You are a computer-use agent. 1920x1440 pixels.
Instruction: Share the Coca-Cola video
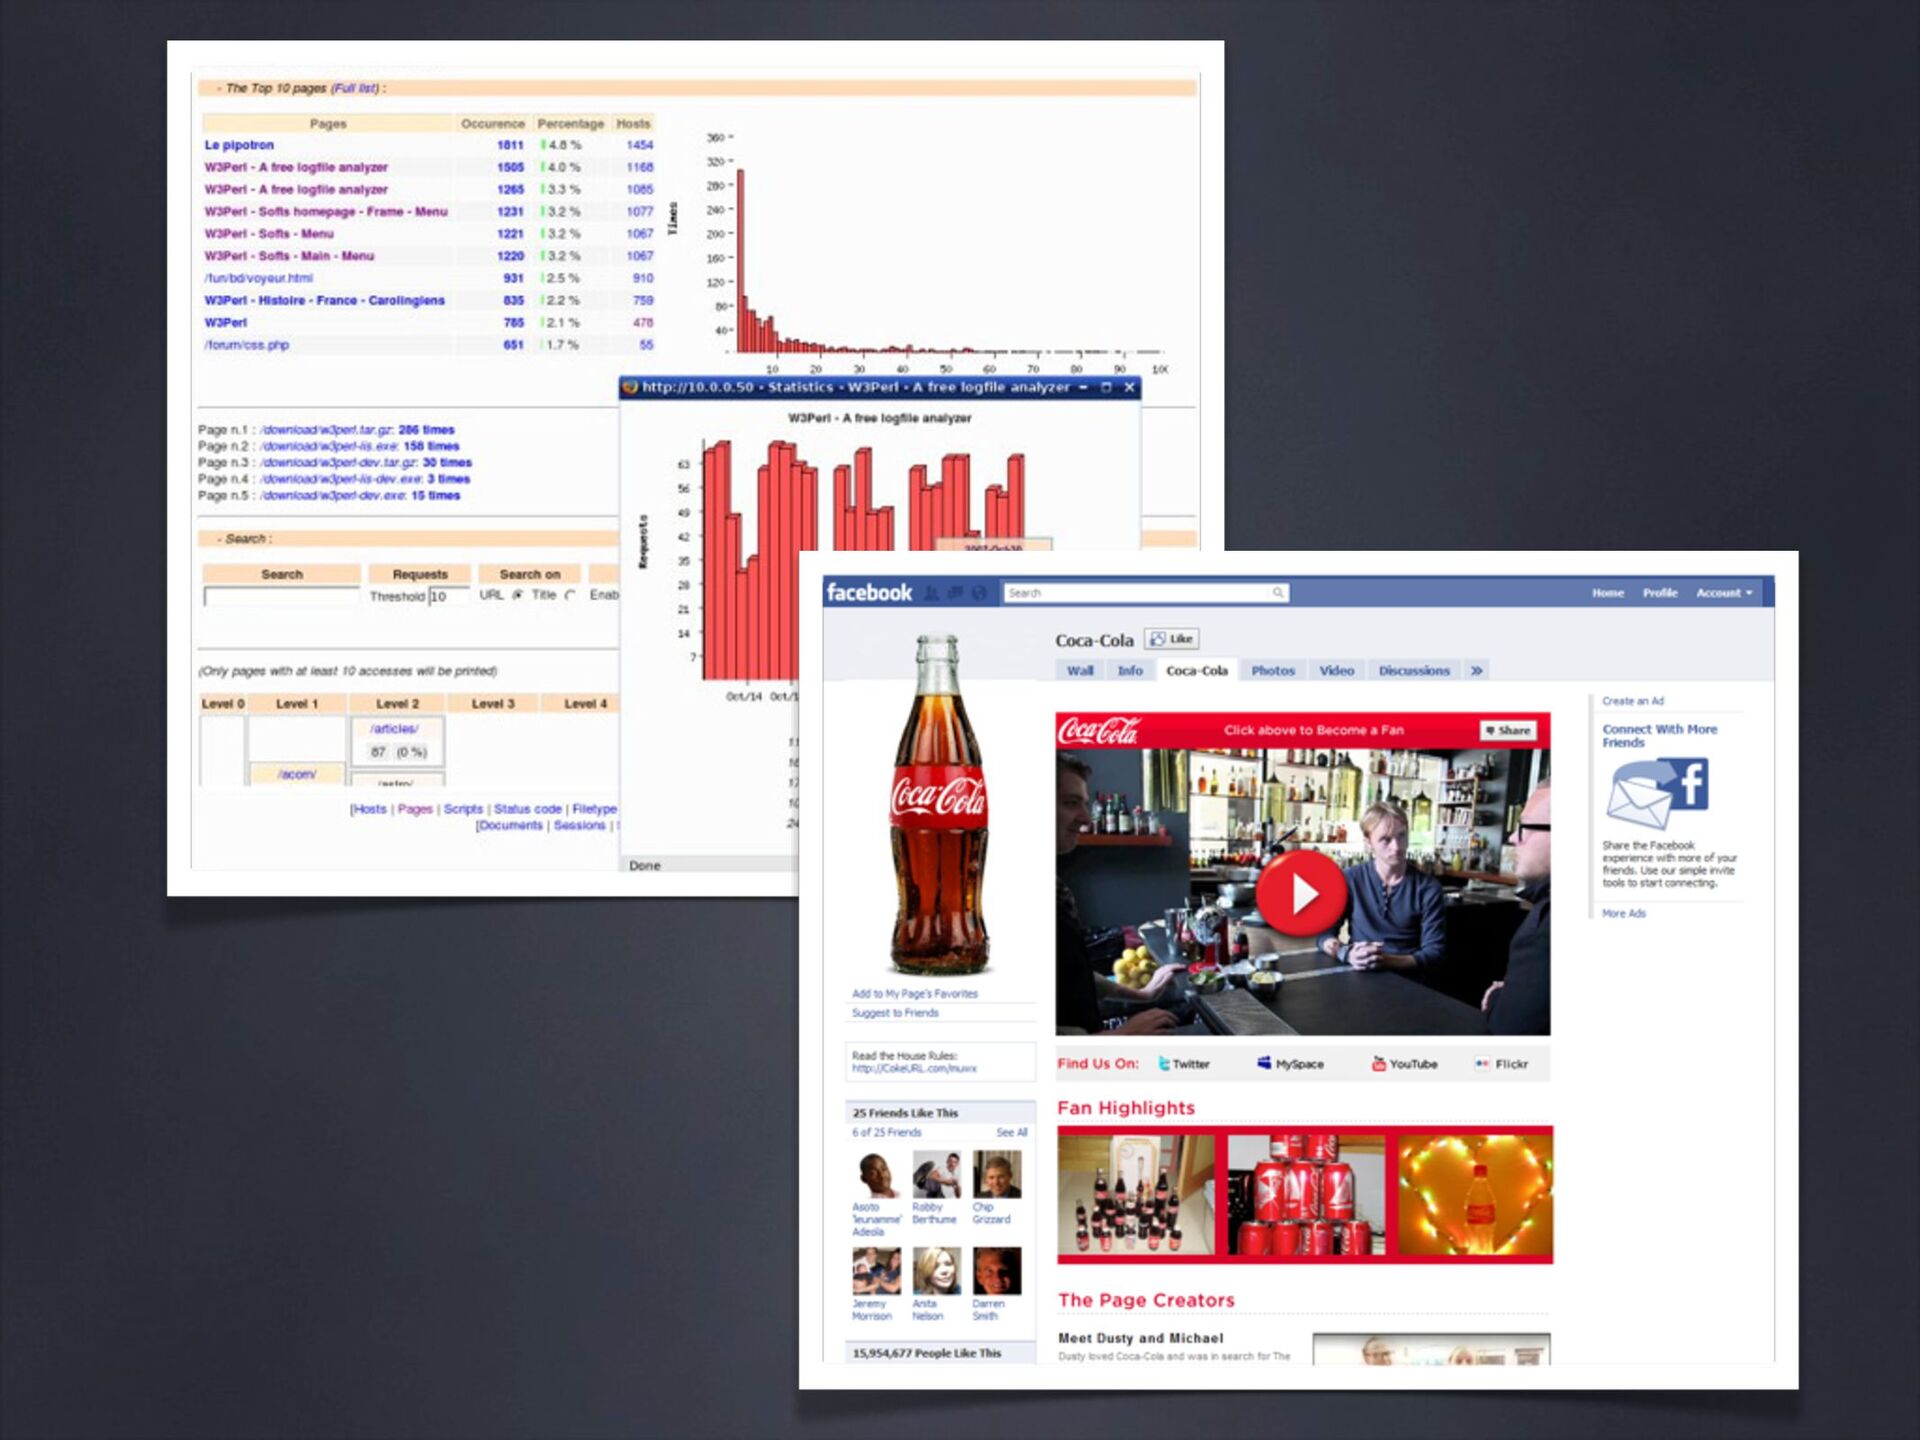(1507, 730)
